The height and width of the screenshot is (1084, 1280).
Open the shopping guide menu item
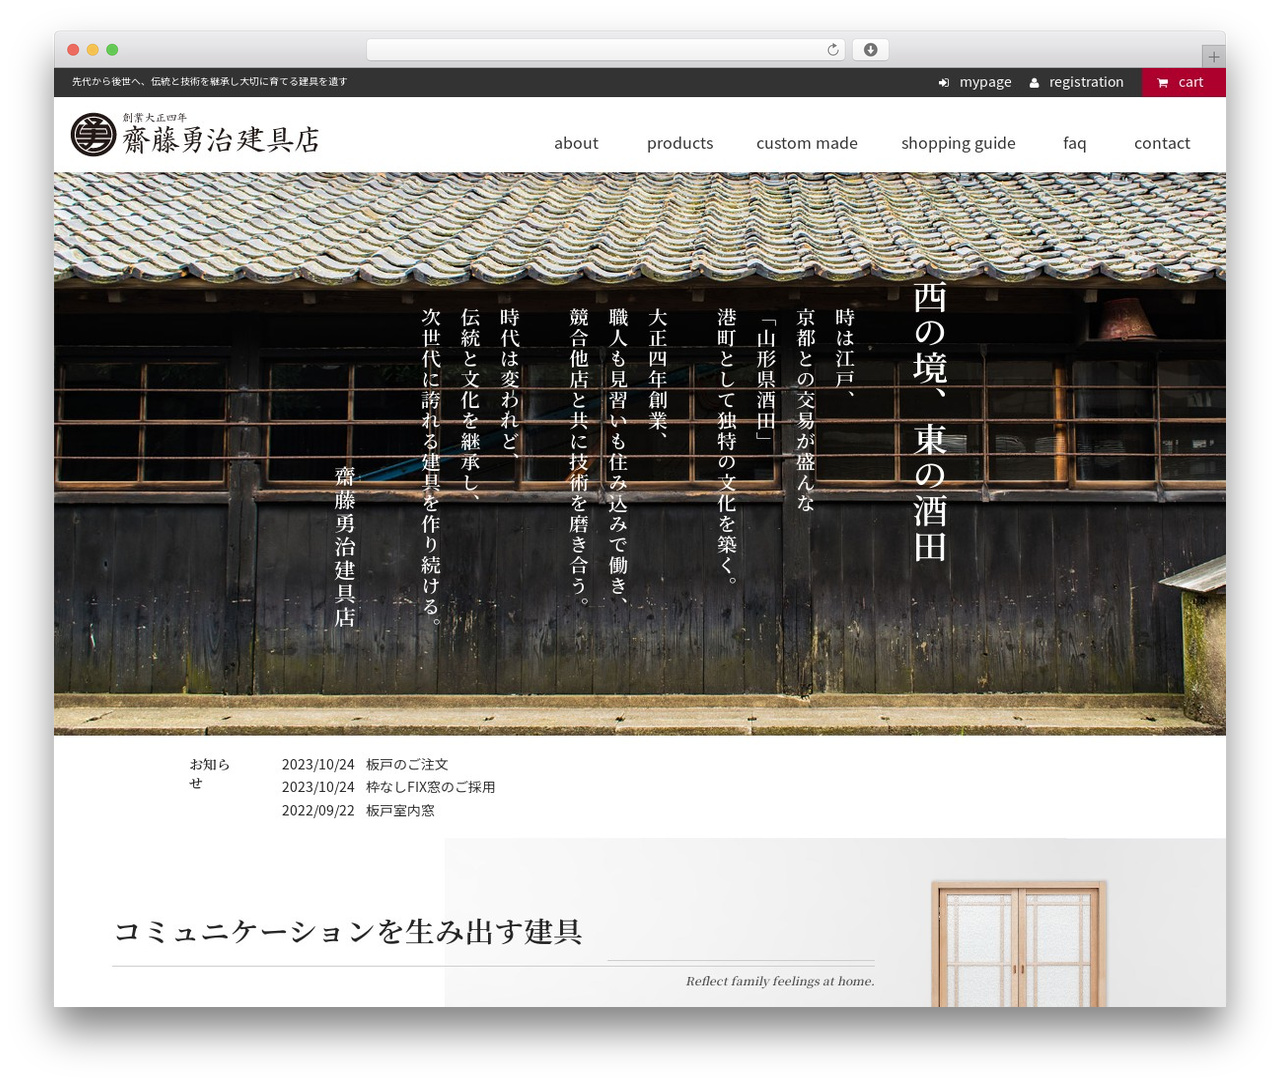[958, 143]
